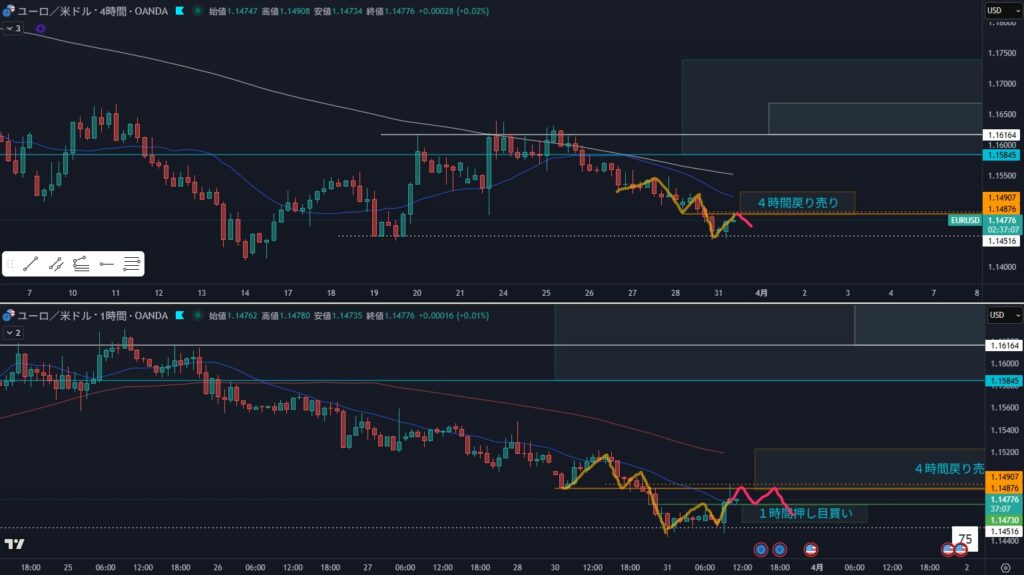Click the 1.15845 cyan price label on upper chart
Viewport: 1024px width, 575px height.
click(x=1001, y=155)
